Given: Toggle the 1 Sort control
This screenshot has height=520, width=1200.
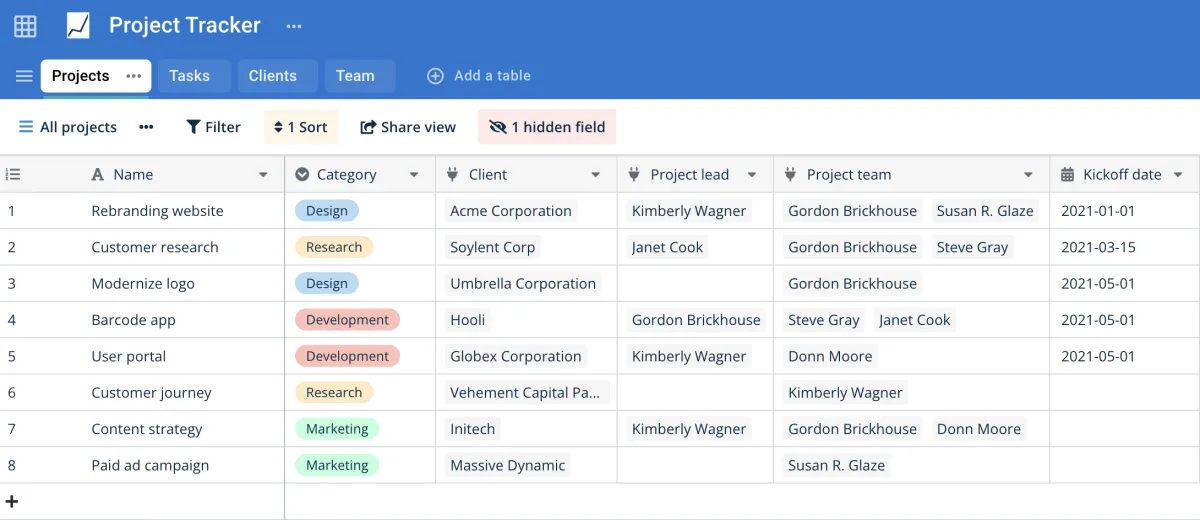Looking at the screenshot, I should pos(301,127).
